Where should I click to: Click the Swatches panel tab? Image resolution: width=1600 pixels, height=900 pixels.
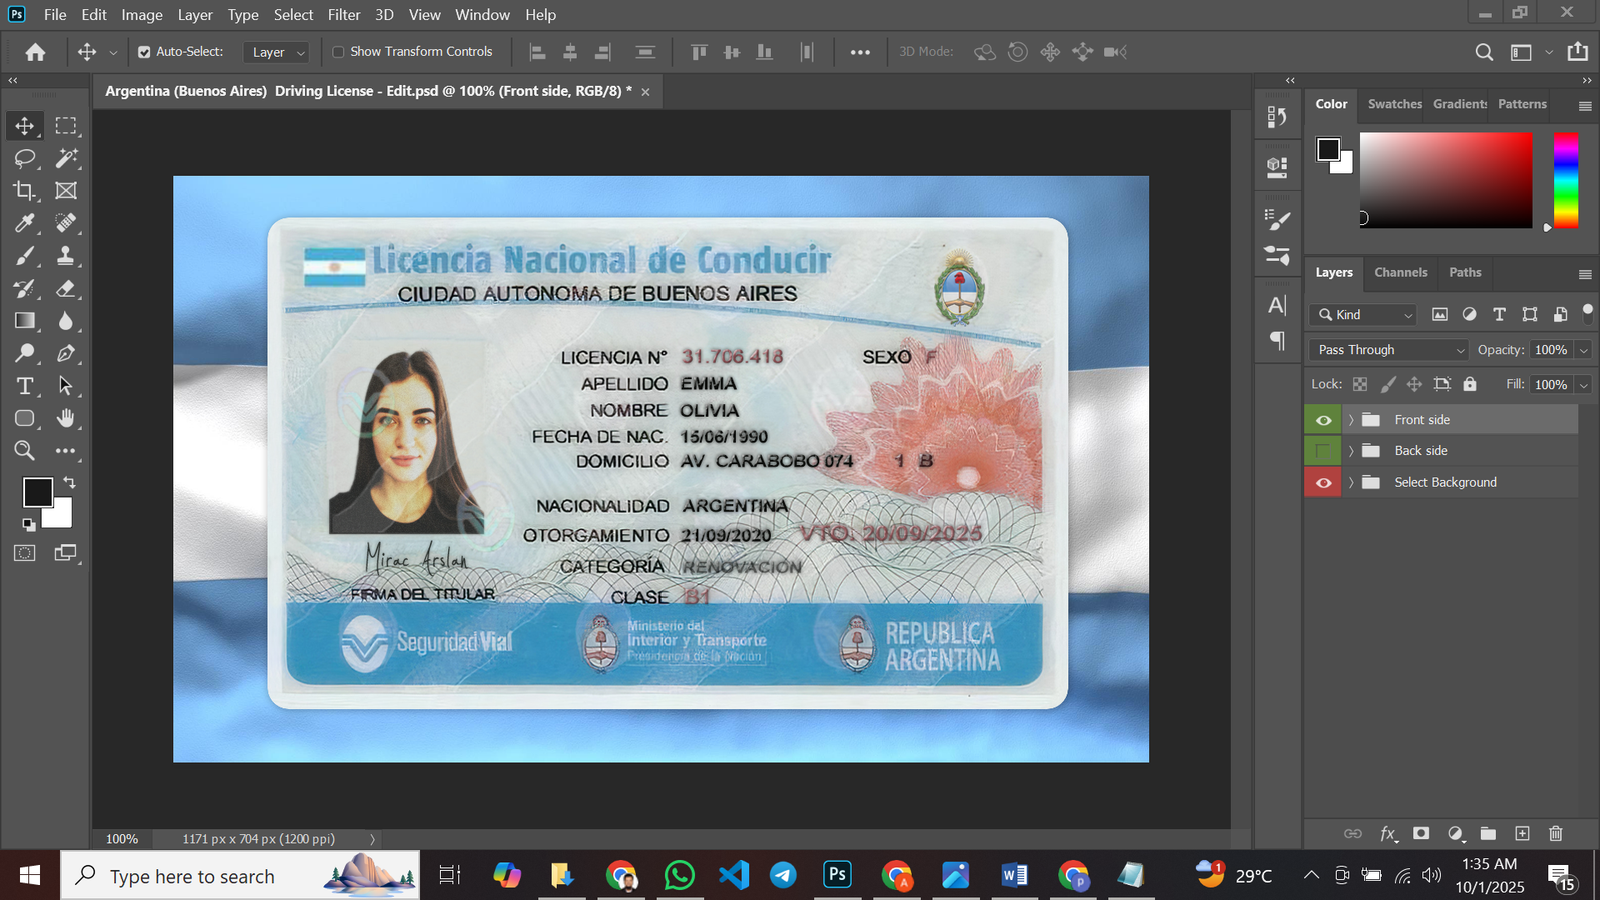[x=1394, y=104]
